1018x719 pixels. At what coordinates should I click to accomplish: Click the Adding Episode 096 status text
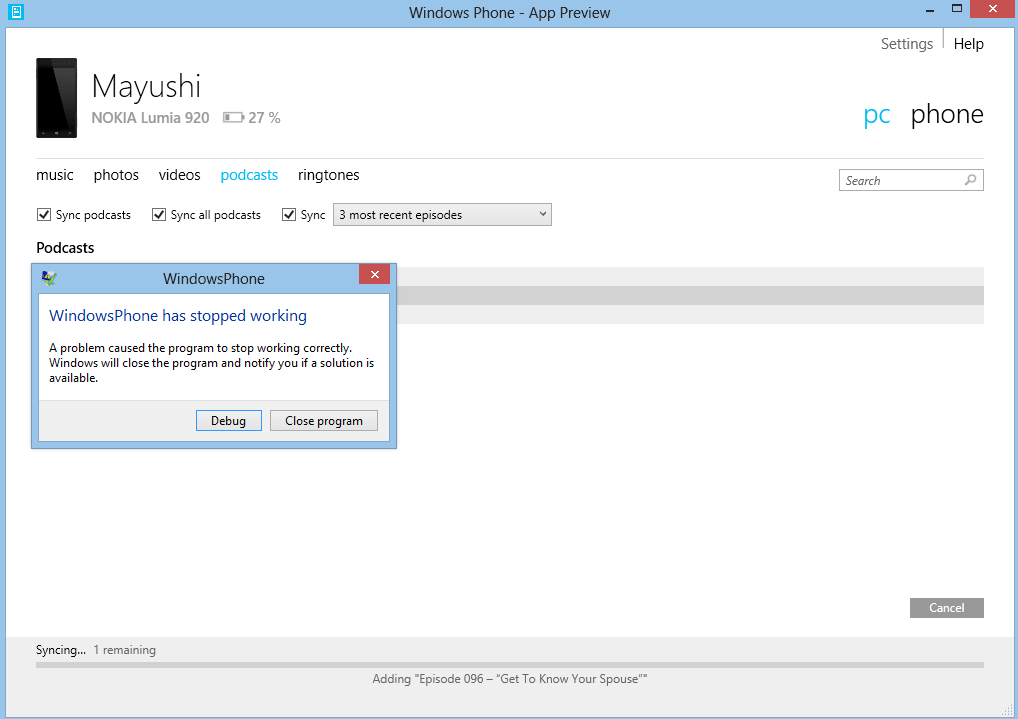[510, 679]
